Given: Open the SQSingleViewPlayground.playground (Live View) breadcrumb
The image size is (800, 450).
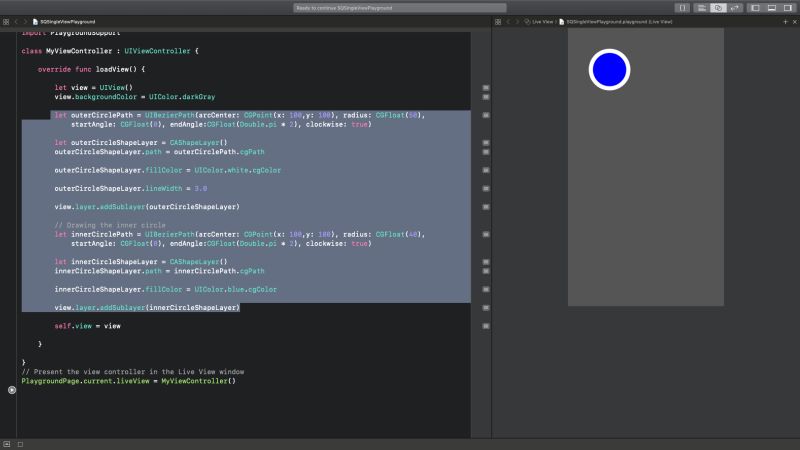Looking at the screenshot, I should (x=616, y=22).
